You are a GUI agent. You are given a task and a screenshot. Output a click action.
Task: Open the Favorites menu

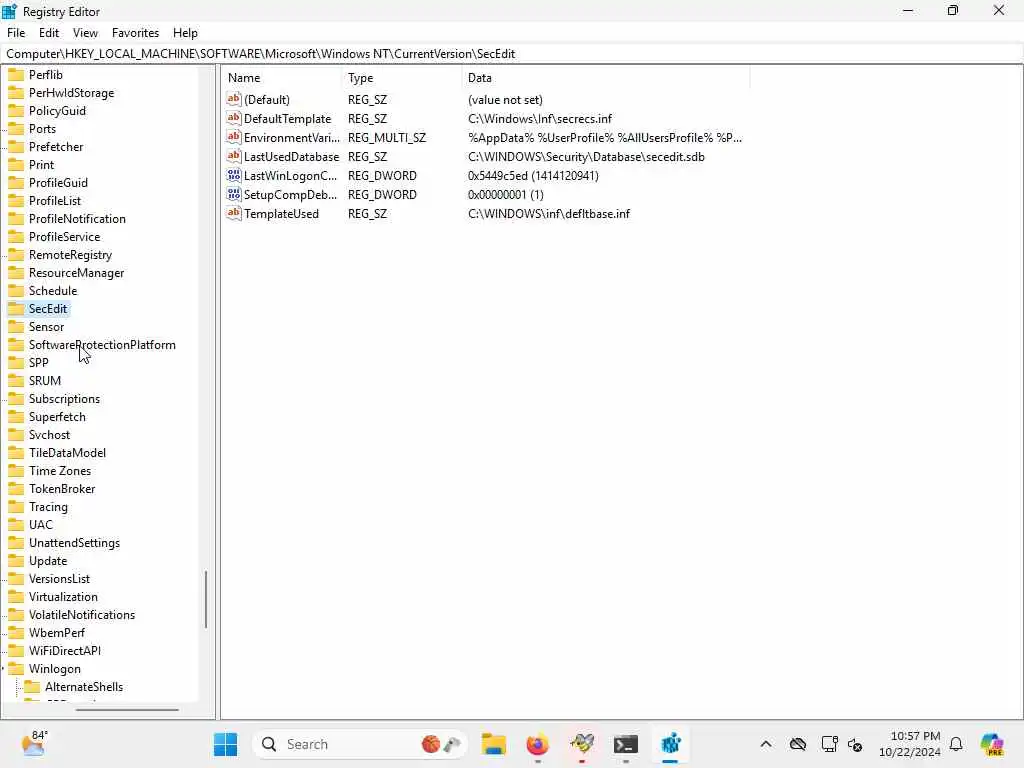[x=135, y=33]
